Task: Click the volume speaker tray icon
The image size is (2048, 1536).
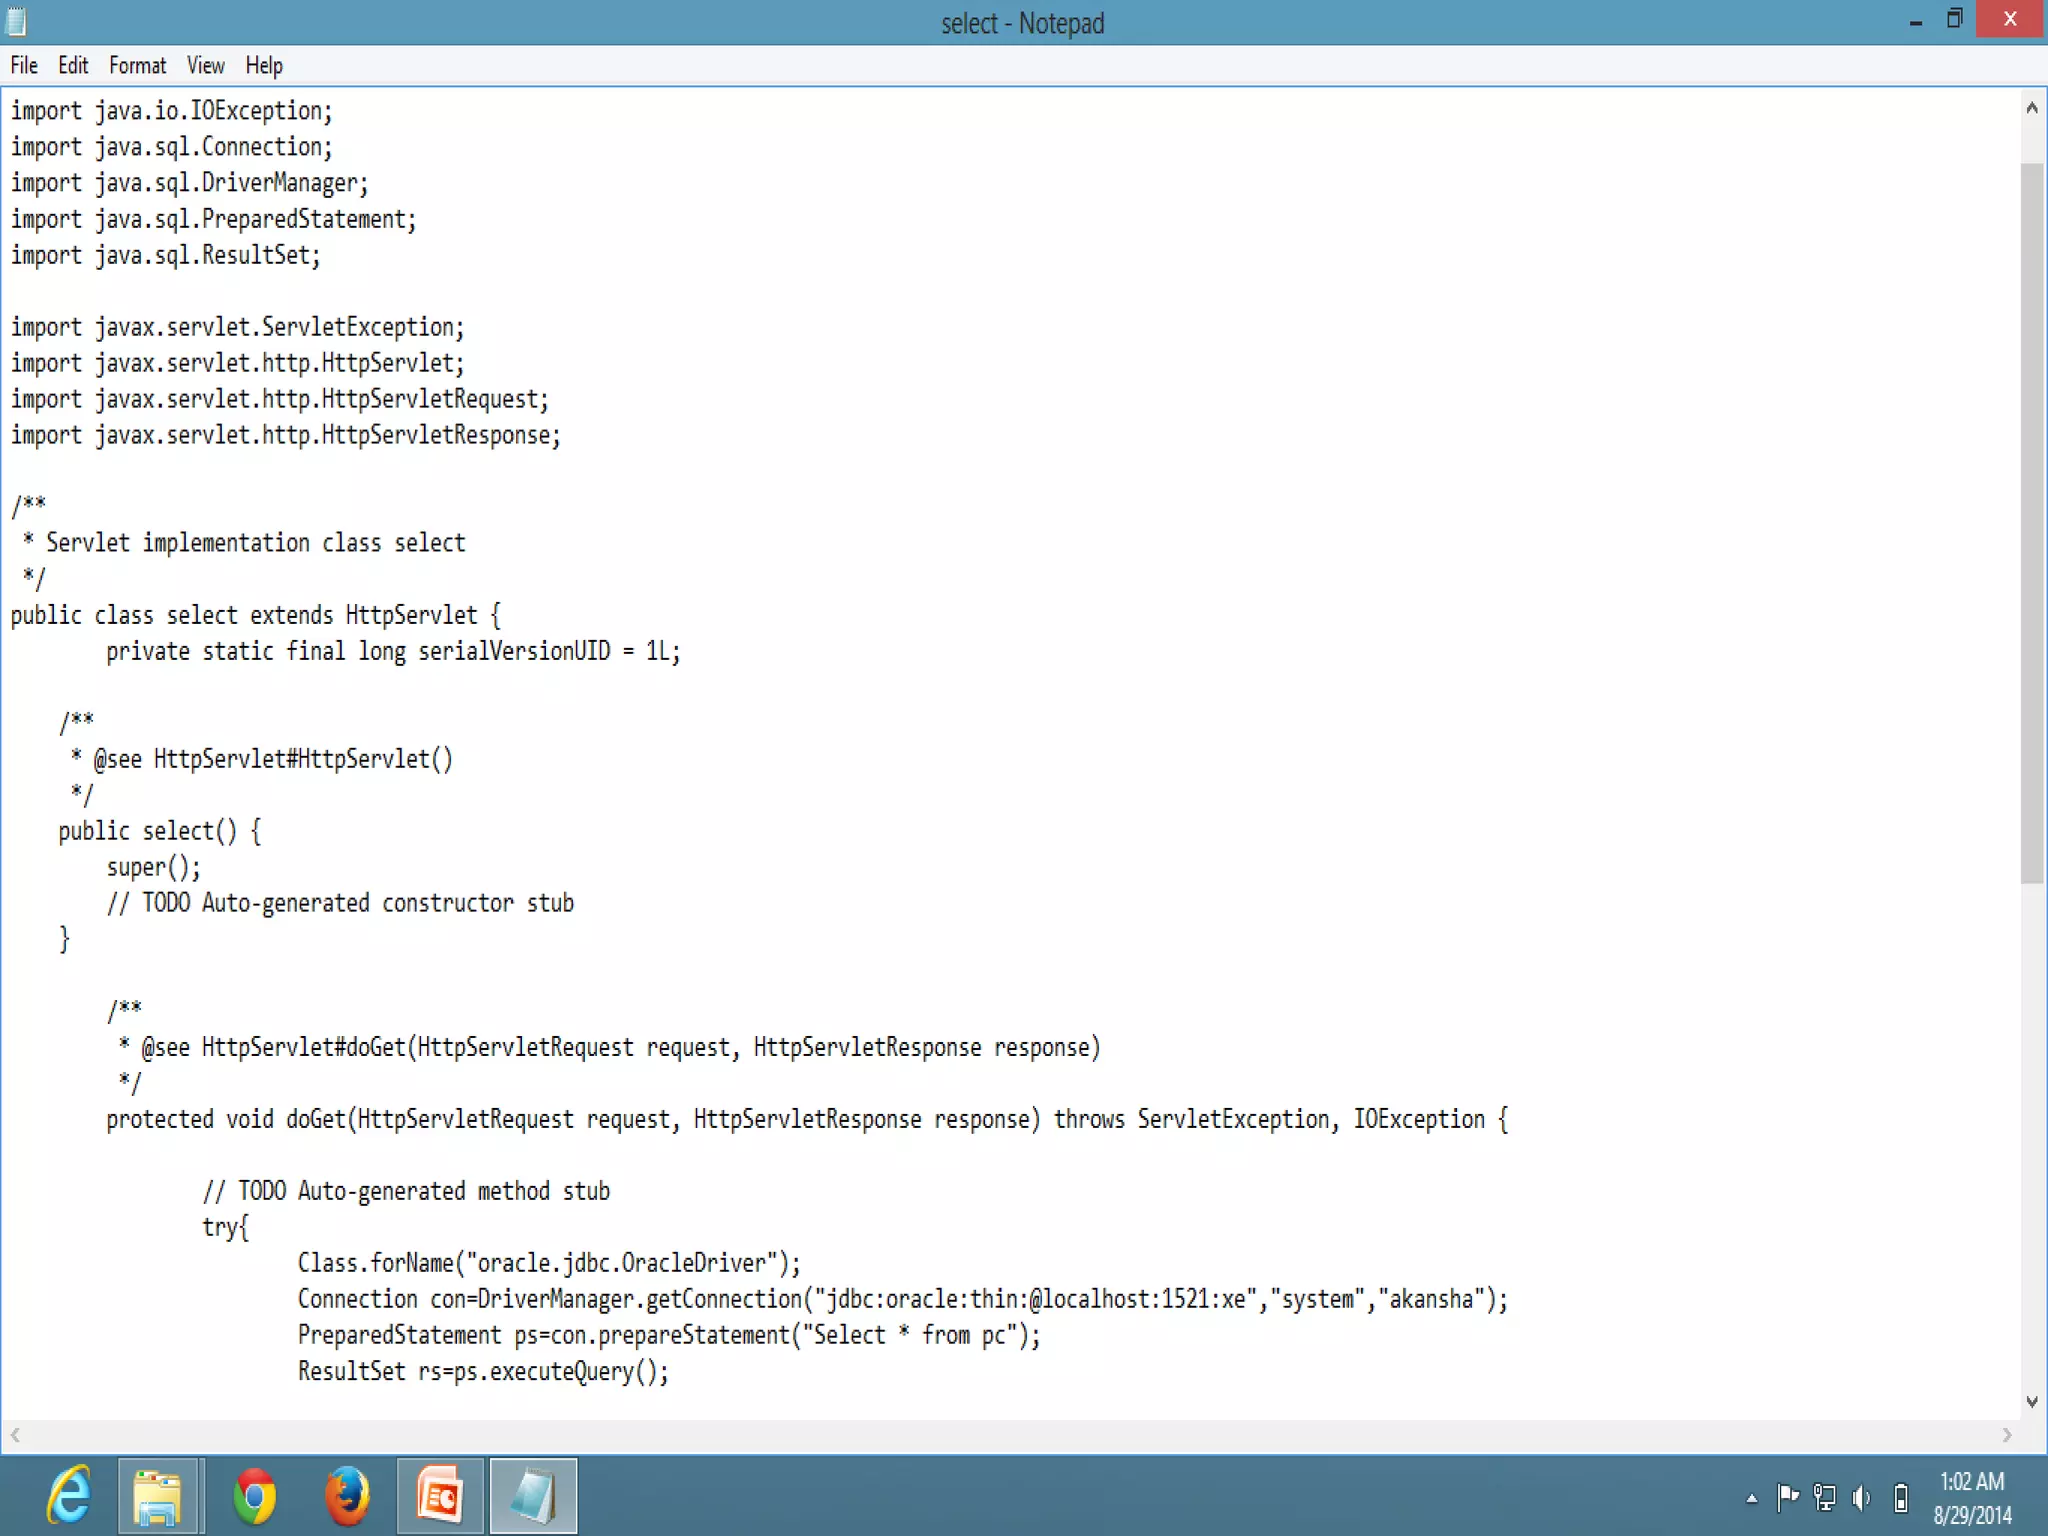Action: (1861, 1497)
